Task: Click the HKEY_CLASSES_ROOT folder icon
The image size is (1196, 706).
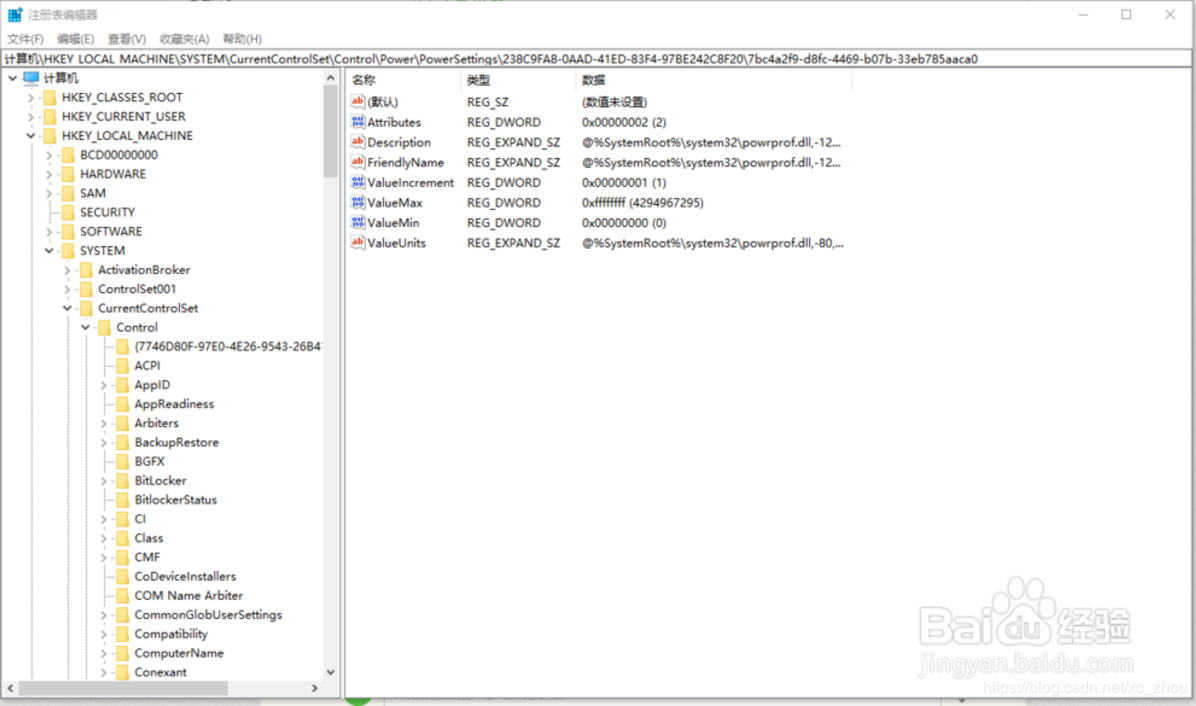Action: [50, 97]
